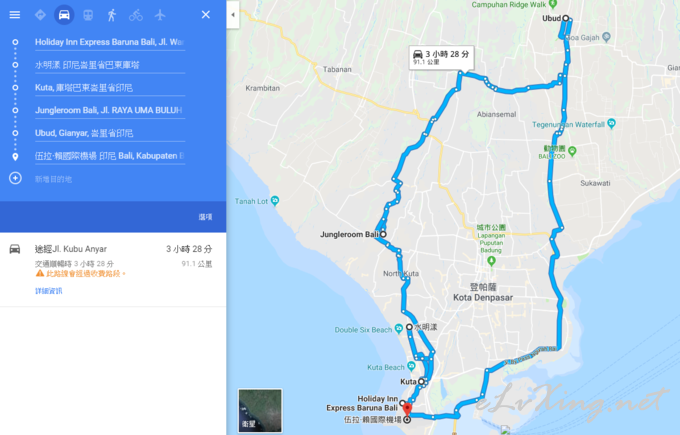Switch to public transit travel mode
The width and height of the screenshot is (680, 435).
point(88,15)
